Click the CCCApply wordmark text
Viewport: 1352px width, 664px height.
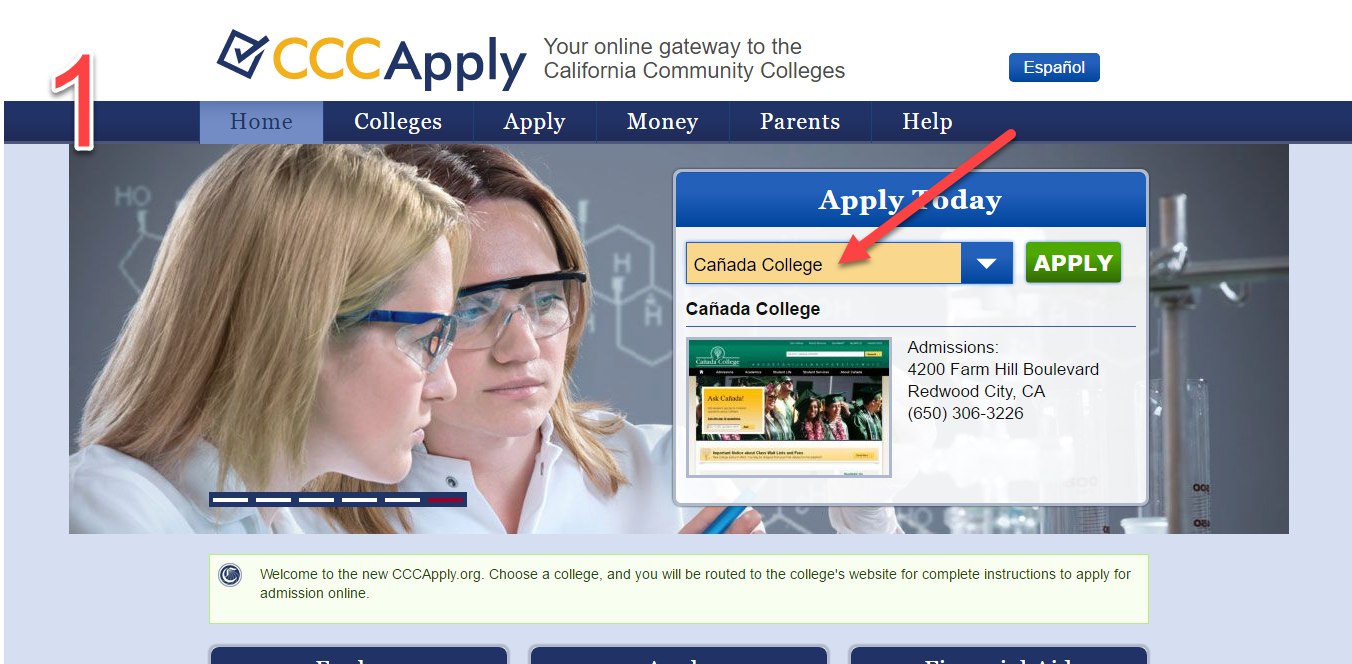(x=400, y=60)
